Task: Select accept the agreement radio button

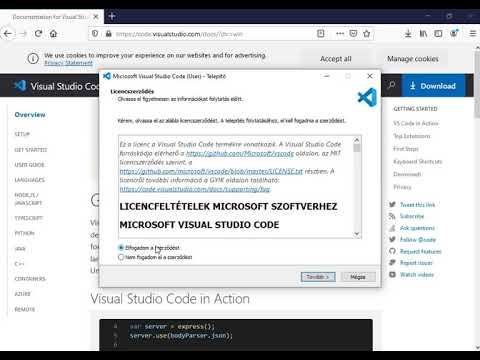Action: point(121,248)
